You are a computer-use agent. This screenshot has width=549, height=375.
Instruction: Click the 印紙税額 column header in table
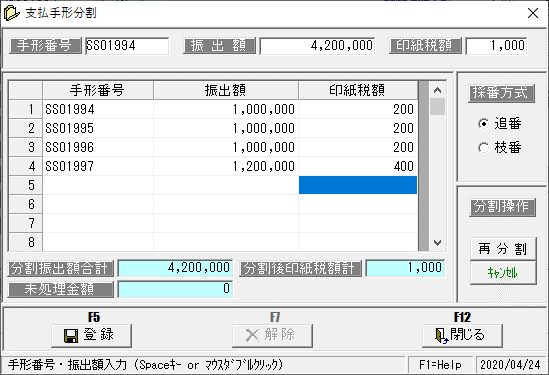(358, 90)
